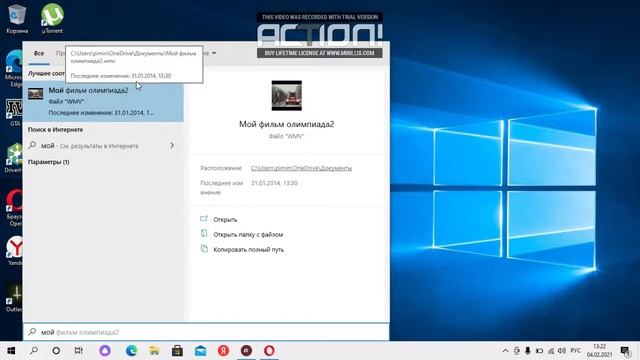The width and height of the screenshot is (640, 360).
Task: Click the video thumbnail in the left result
Action: click(36, 93)
